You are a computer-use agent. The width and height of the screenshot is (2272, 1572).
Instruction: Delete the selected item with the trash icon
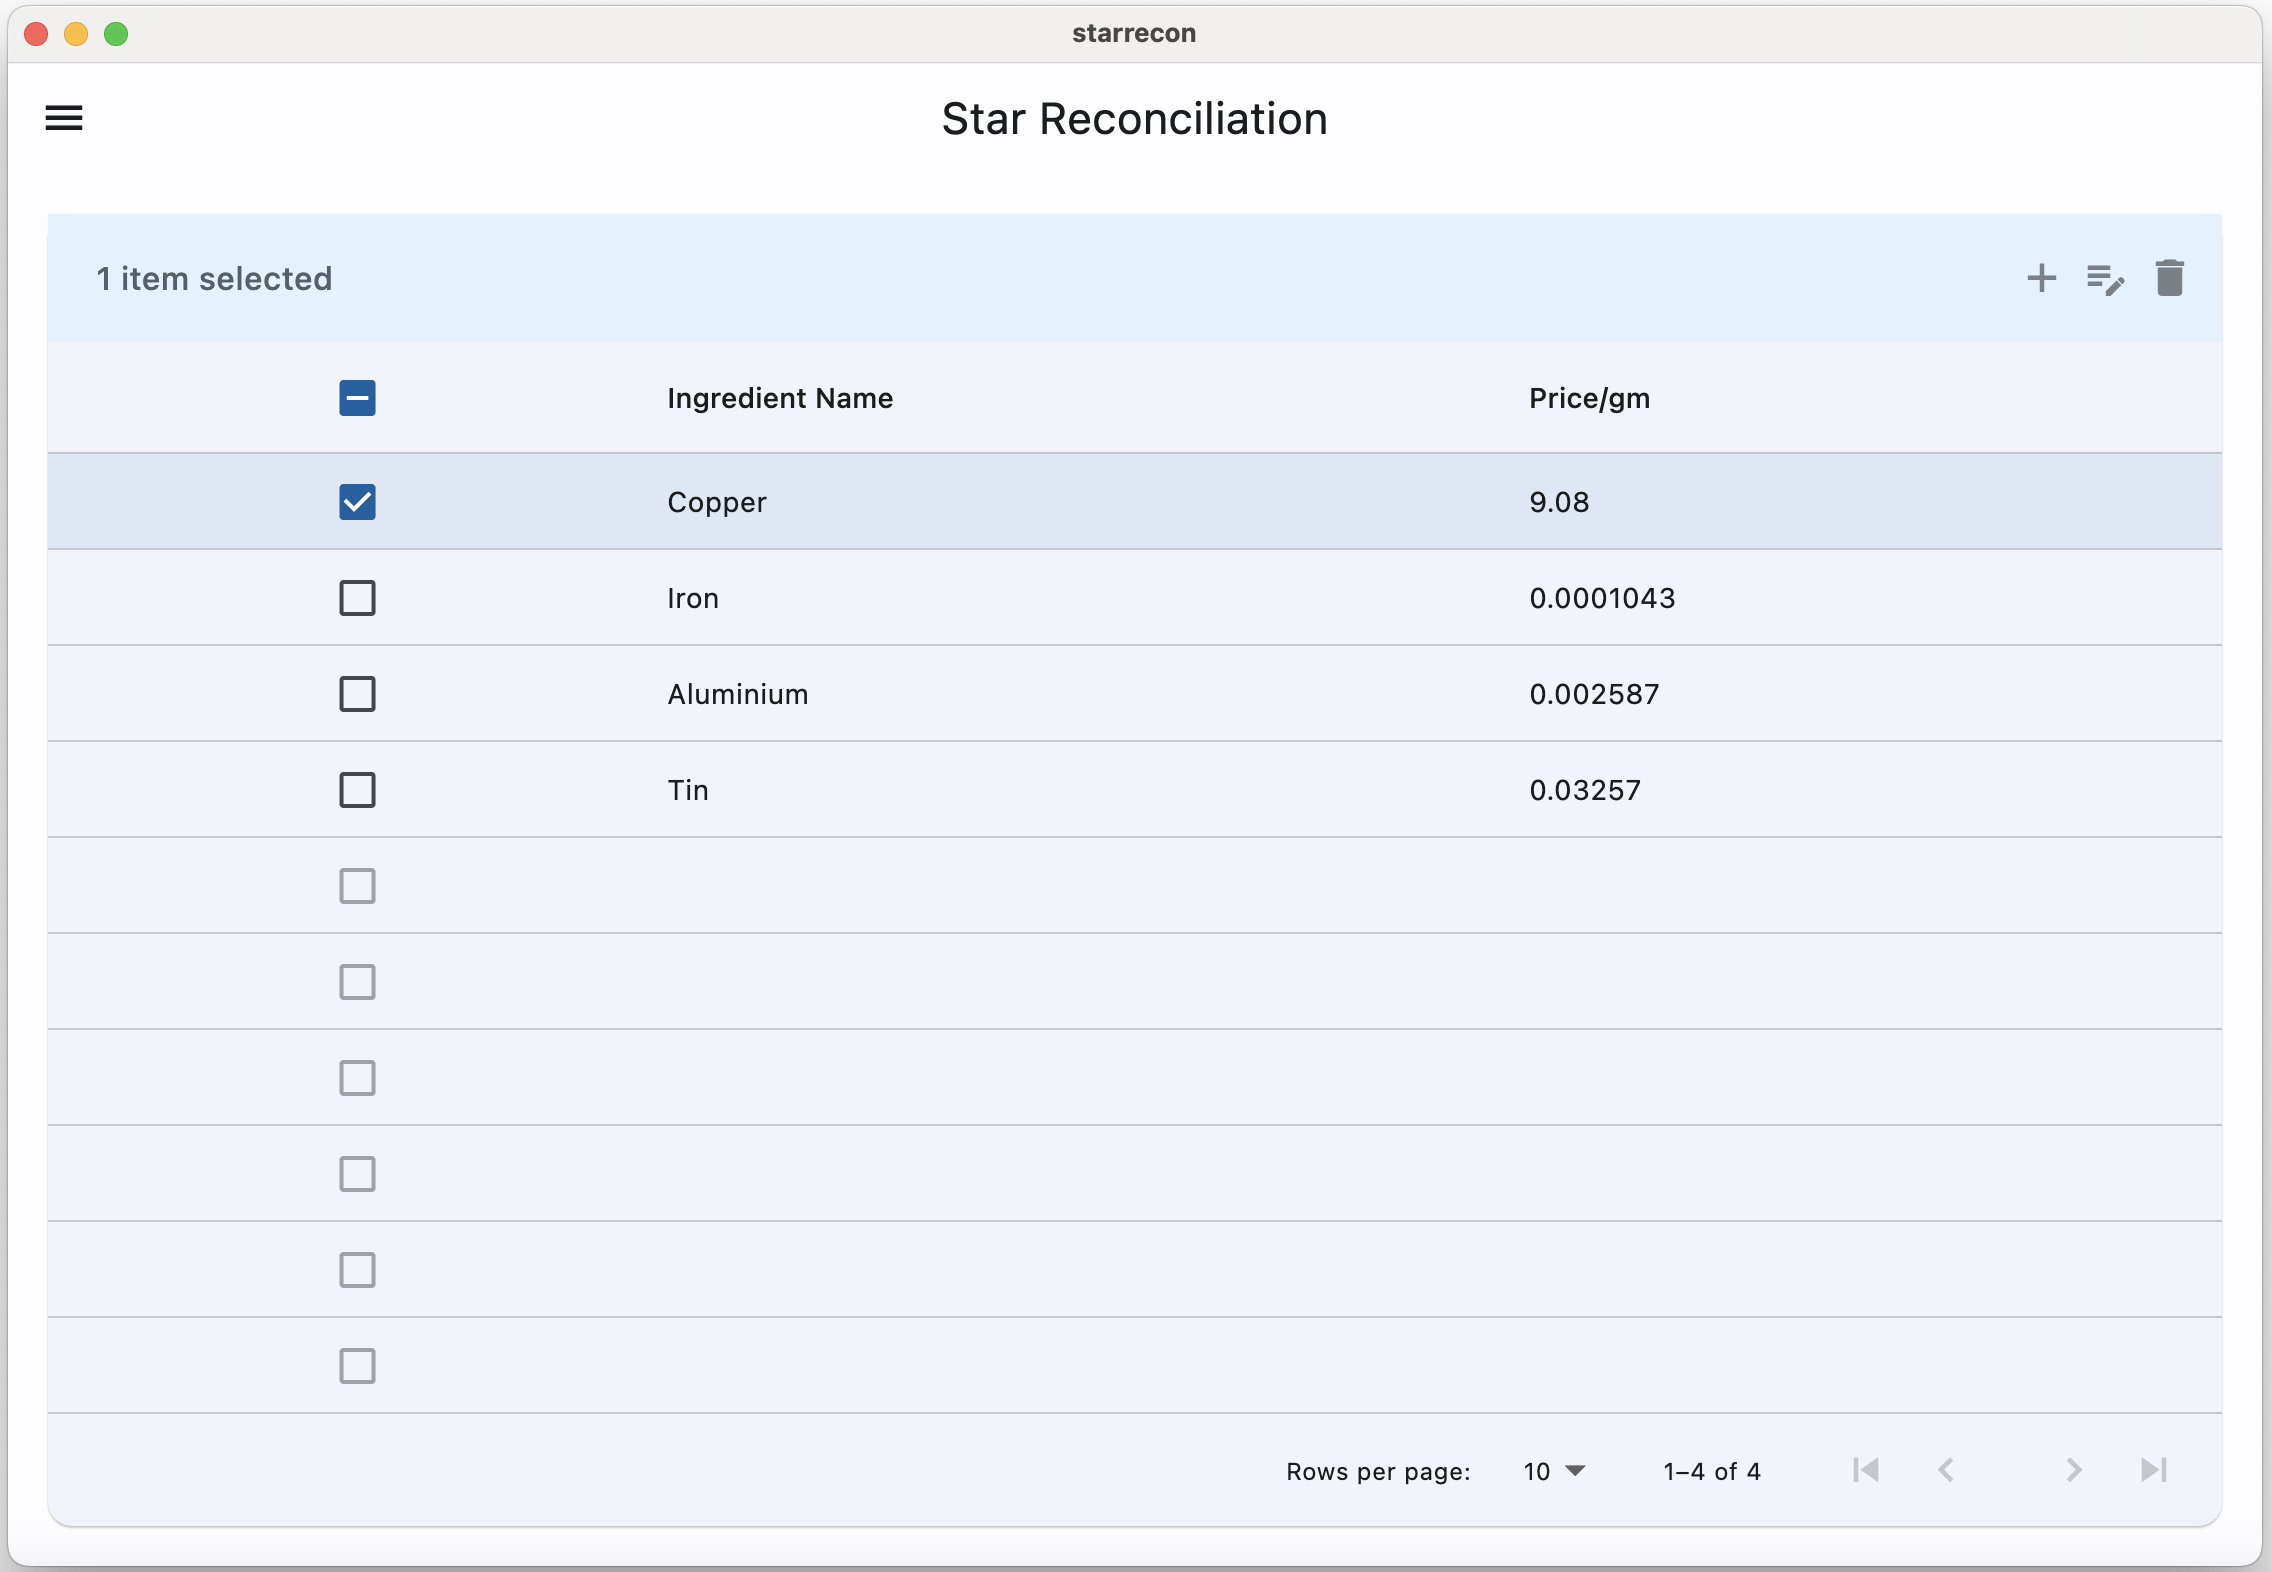2169,278
